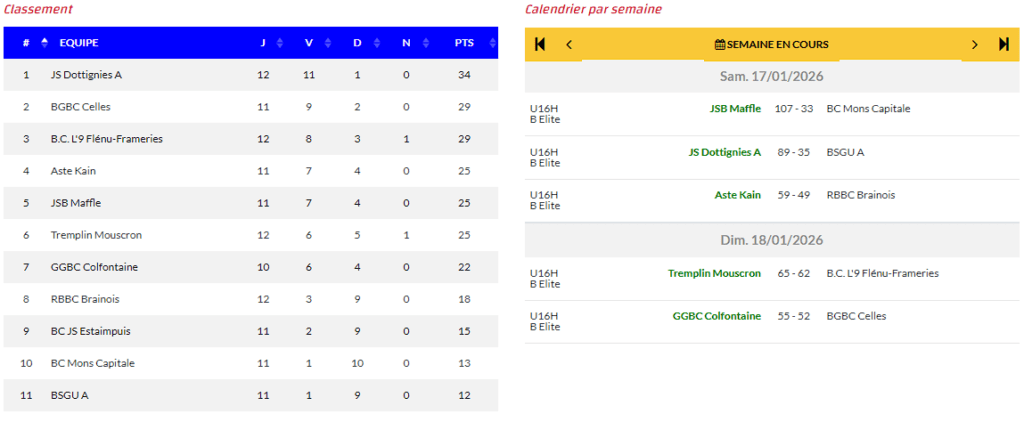Go to next week arrow
Viewport: 1024px width, 430px height.
(975, 44)
